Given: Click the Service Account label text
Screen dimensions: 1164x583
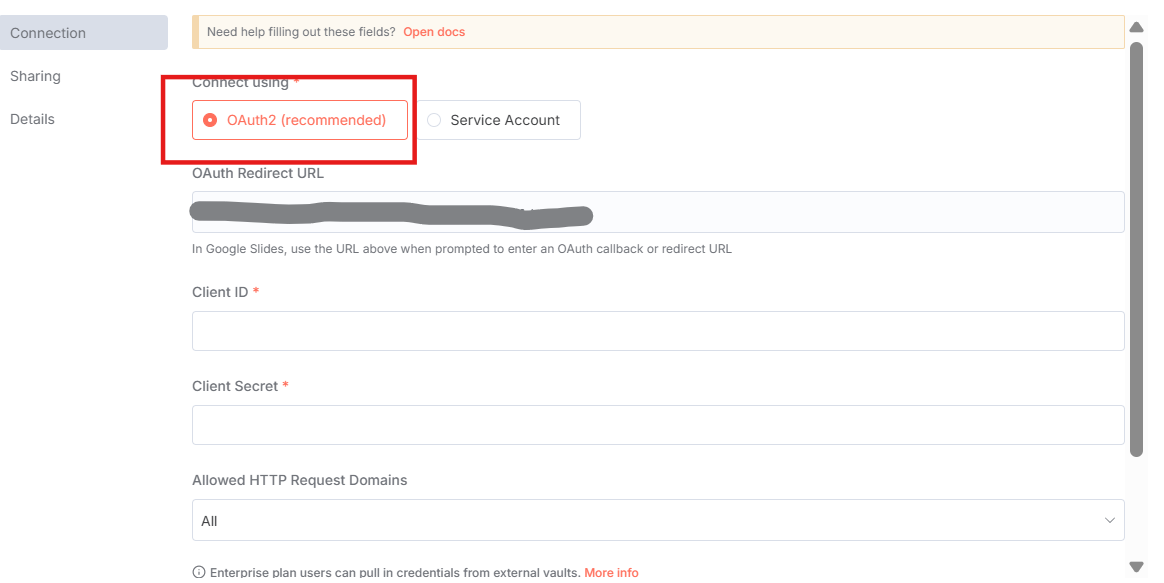Looking at the screenshot, I should point(505,120).
